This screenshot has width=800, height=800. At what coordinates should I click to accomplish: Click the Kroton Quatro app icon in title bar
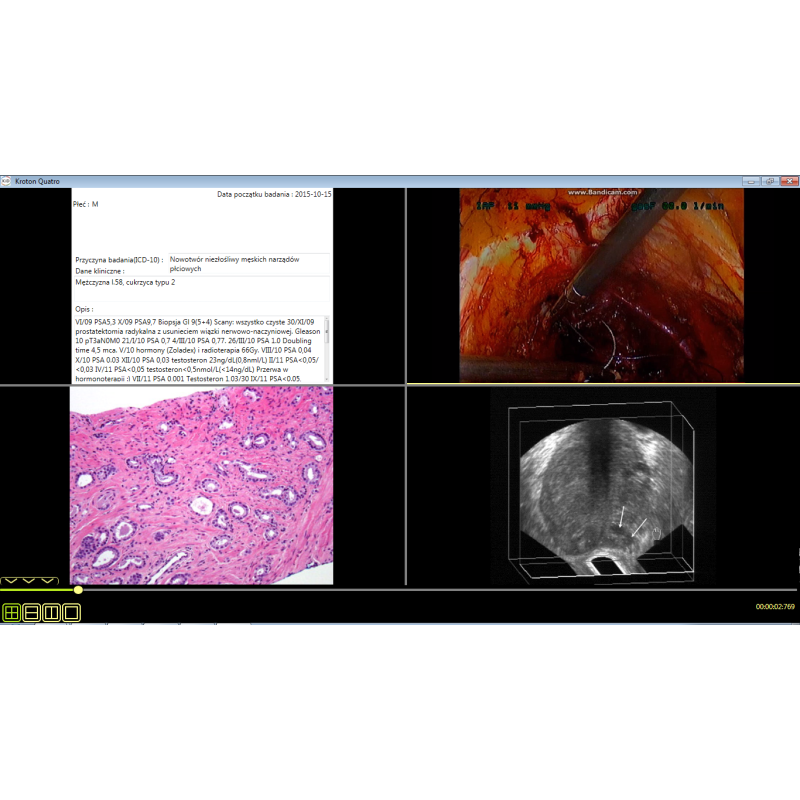[6, 181]
